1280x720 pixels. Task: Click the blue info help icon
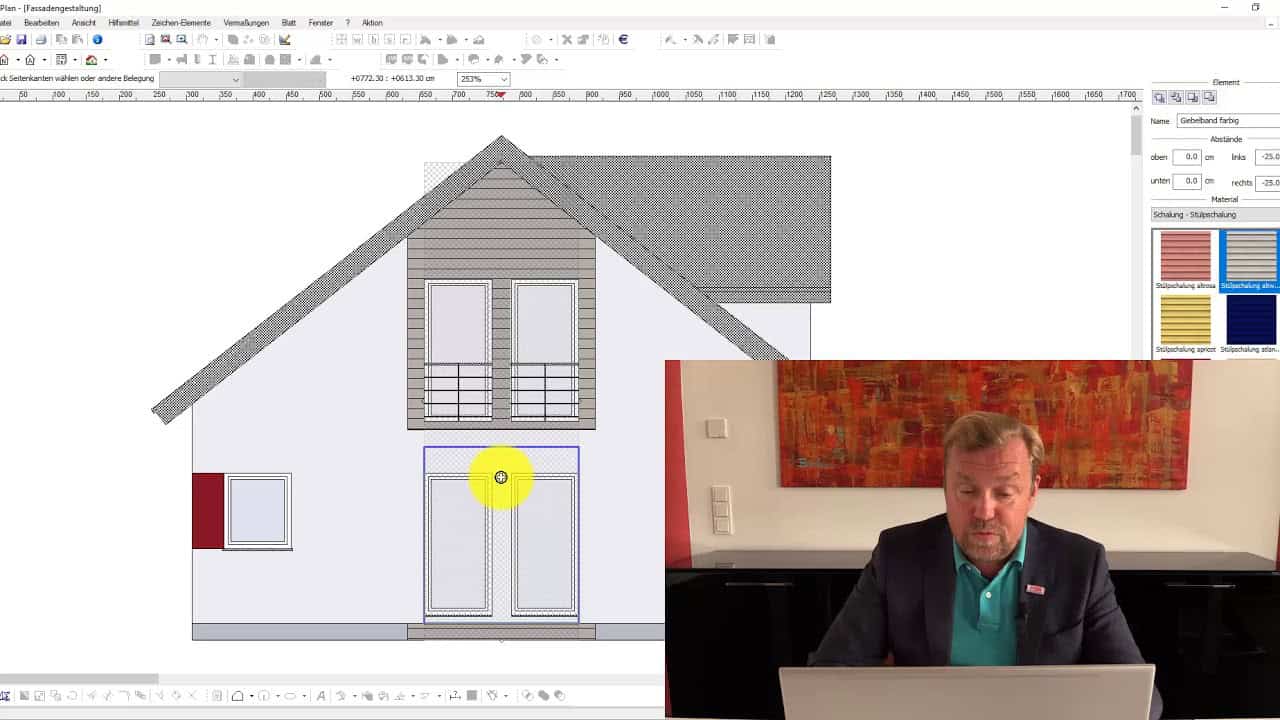(x=97, y=40)
